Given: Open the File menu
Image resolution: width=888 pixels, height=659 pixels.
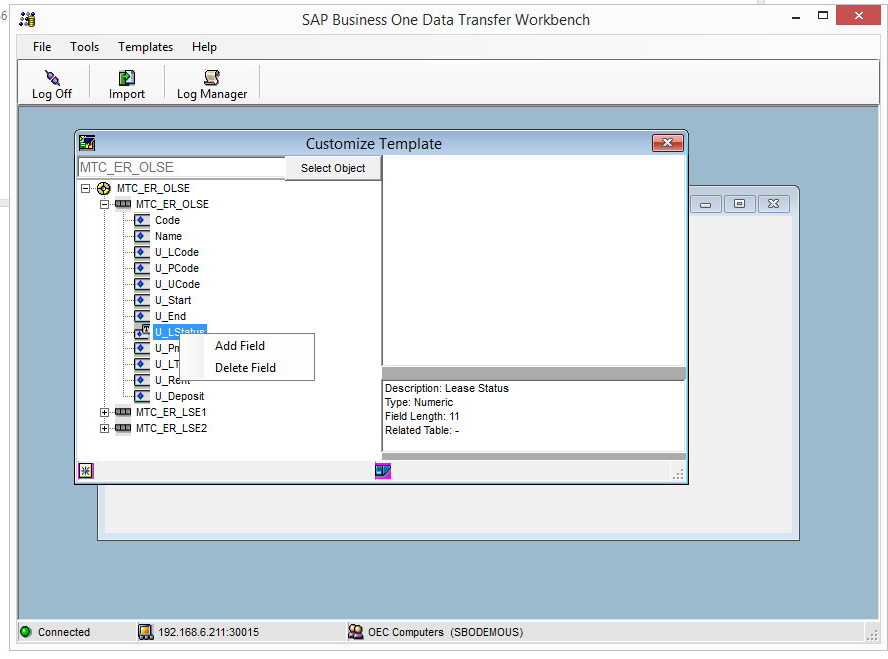Looking at the screenshot, I should (x=42, y=47).
